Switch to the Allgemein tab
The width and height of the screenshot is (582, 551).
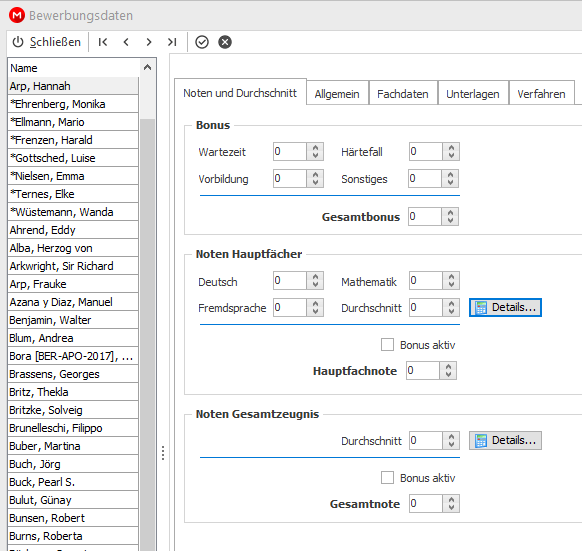[337, 94]
